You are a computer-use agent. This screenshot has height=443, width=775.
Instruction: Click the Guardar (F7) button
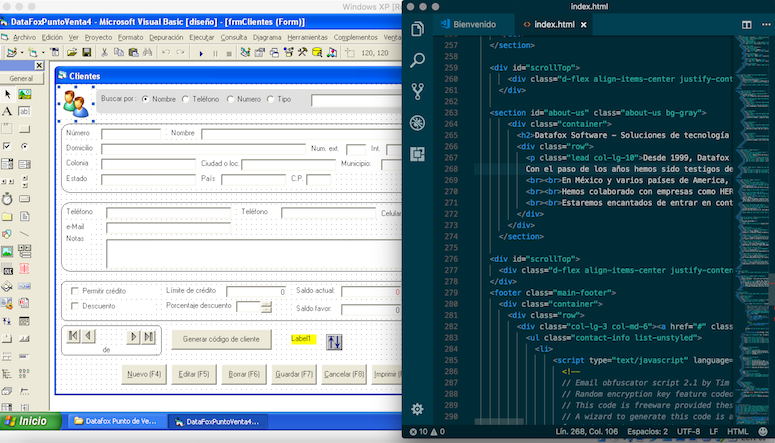point(294,374)
